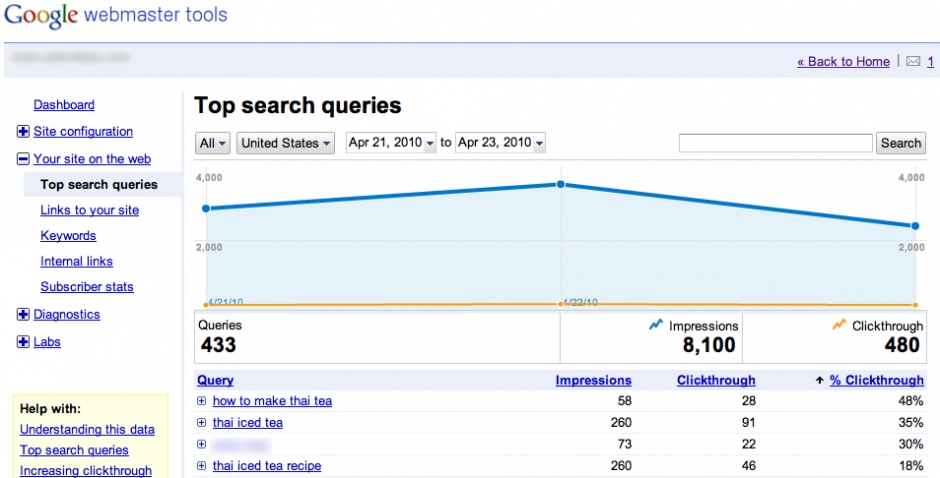Viewport: 940px width, 478px height.
Task: Click the sort arrow beside % Clickthrough
Action: click(x=820, y=380)
